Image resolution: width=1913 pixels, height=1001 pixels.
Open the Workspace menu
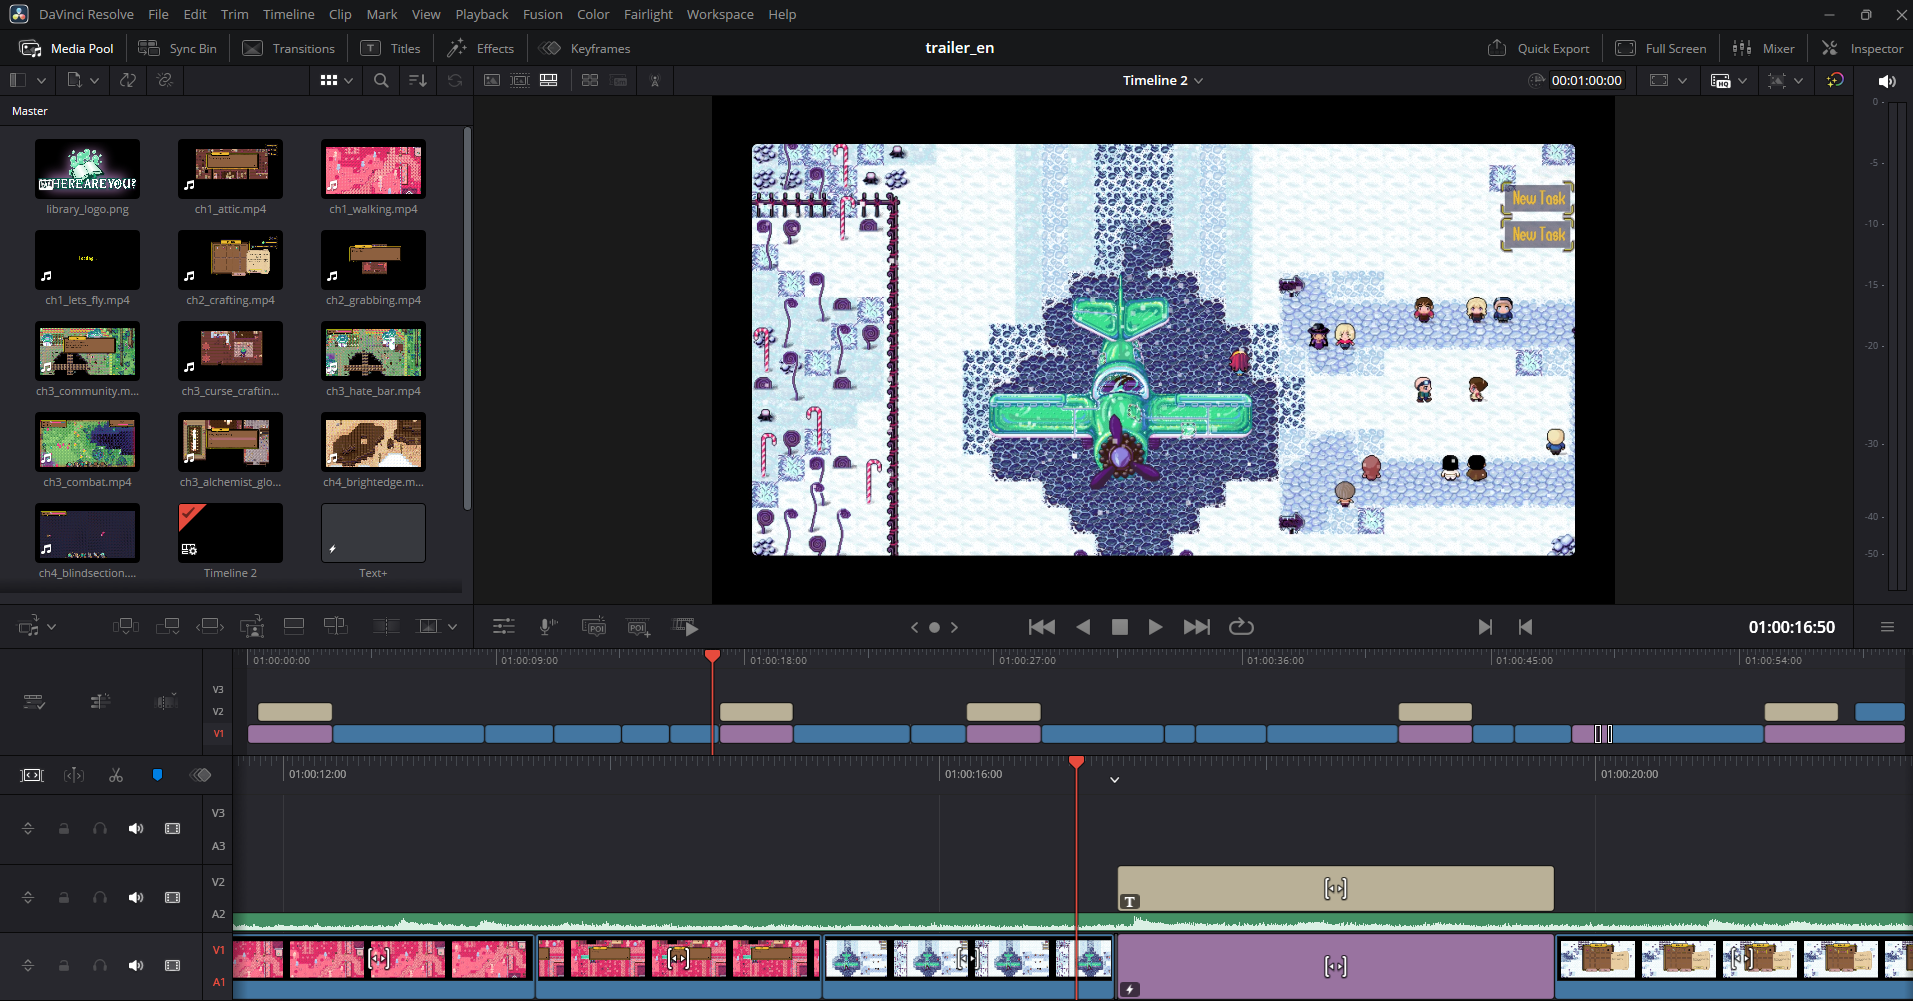[x=720, y=14]
